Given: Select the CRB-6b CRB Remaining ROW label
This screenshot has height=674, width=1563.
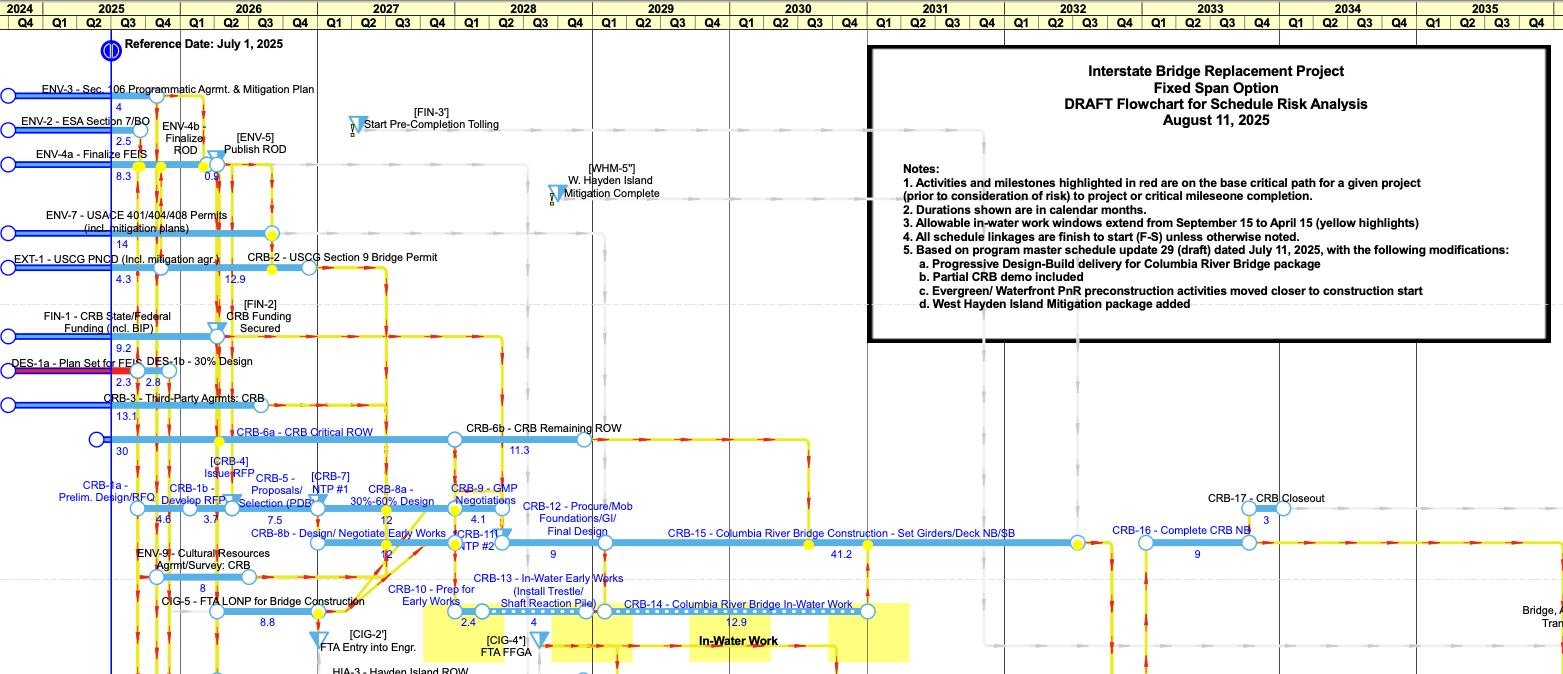Looking at the screenshot, I should pyautogui.click(x=544, y=428).
